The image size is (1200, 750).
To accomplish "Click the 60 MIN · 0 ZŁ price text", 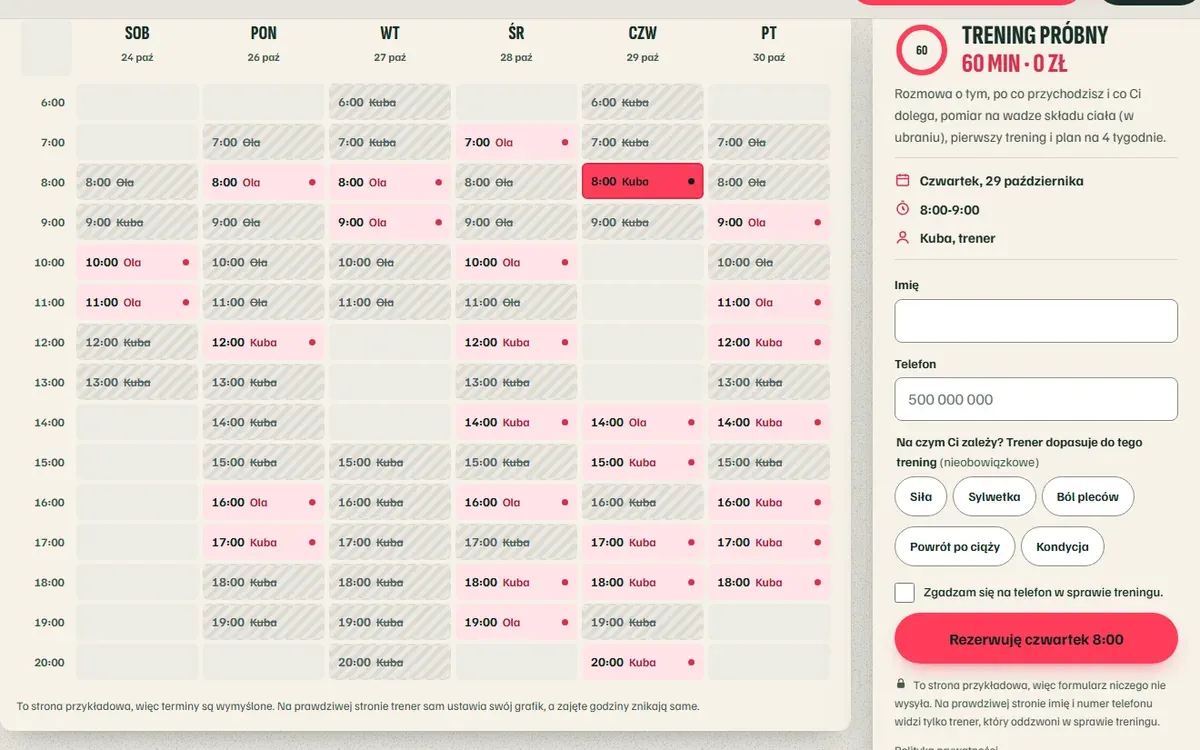I will 1015,63.
